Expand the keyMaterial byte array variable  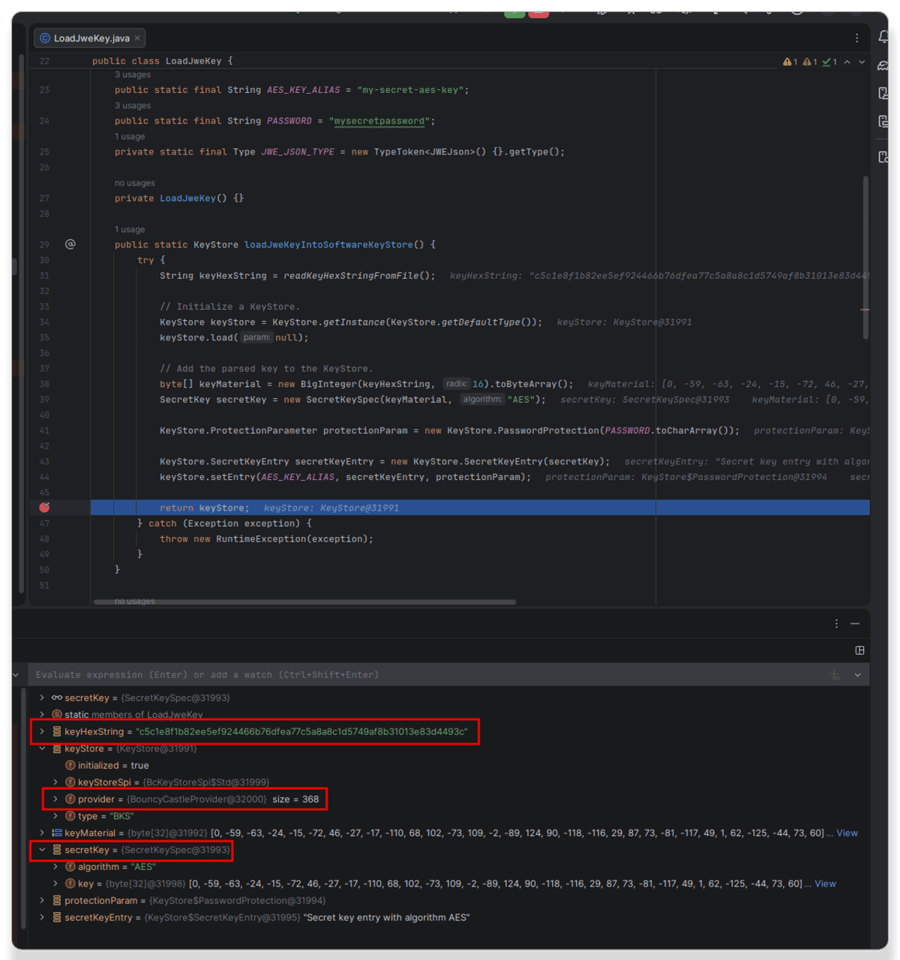click(40, 833)
